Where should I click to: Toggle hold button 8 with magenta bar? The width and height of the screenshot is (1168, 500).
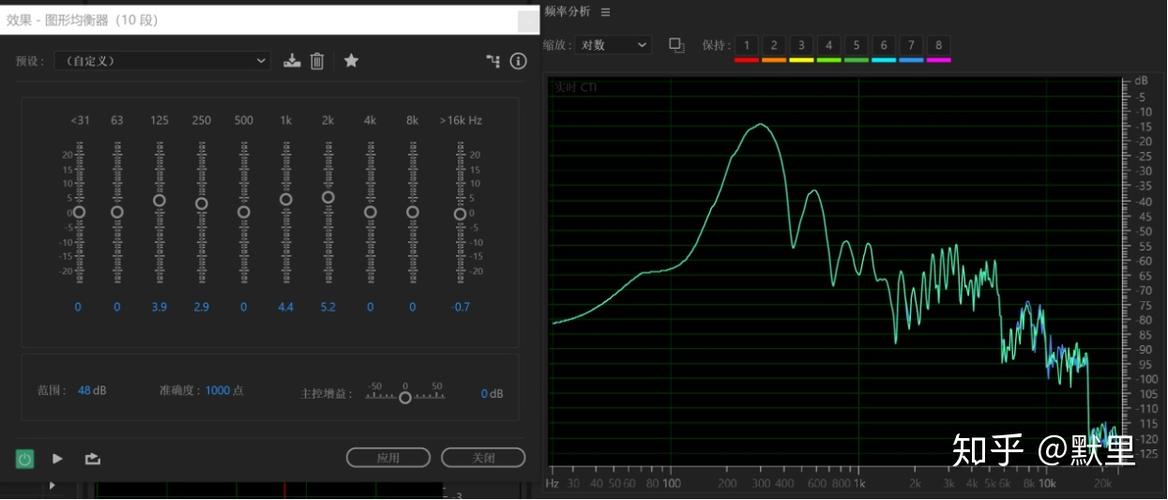point(939,45)
